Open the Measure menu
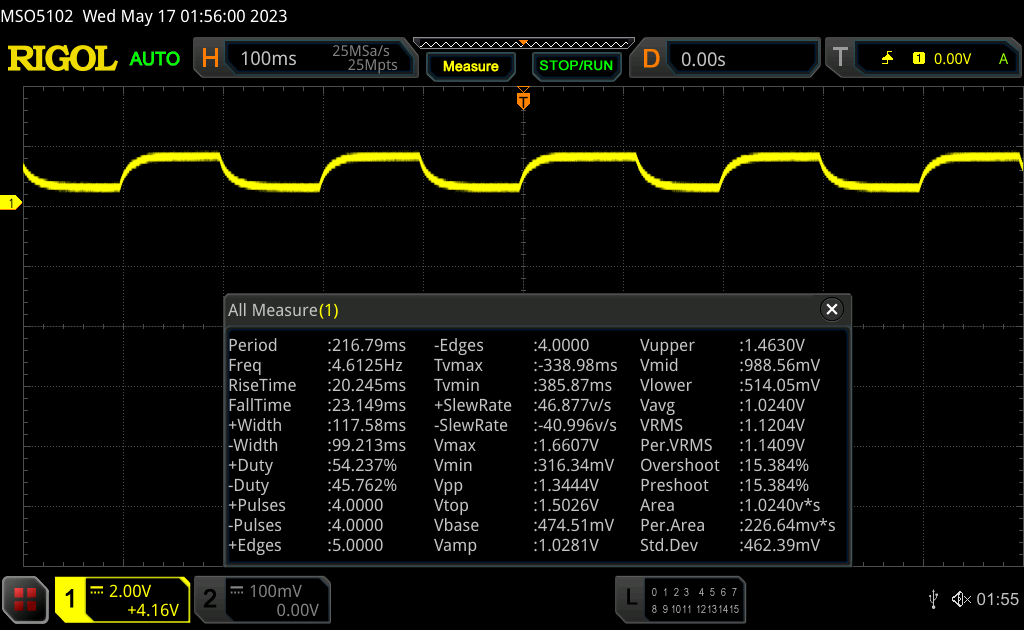The width and height of the screenshot is (1024, 630). [470, 66]
